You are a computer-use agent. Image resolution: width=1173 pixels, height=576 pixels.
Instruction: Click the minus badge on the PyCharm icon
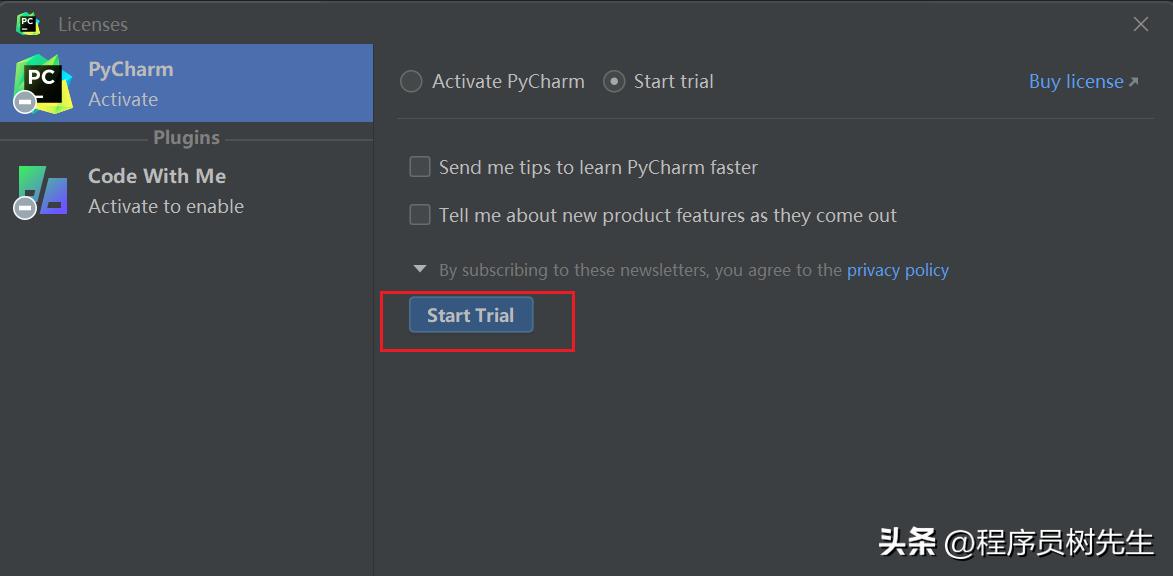click(25, 102)
